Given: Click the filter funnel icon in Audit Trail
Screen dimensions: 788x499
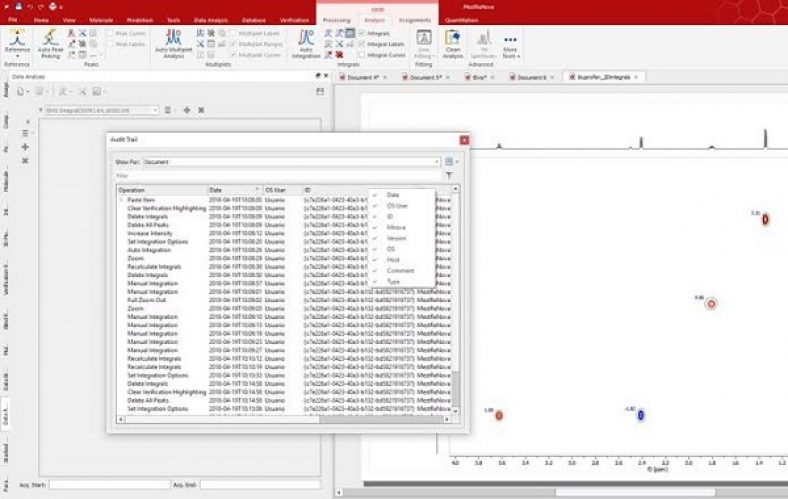Looking at the screenshot, I should (449, 175).
